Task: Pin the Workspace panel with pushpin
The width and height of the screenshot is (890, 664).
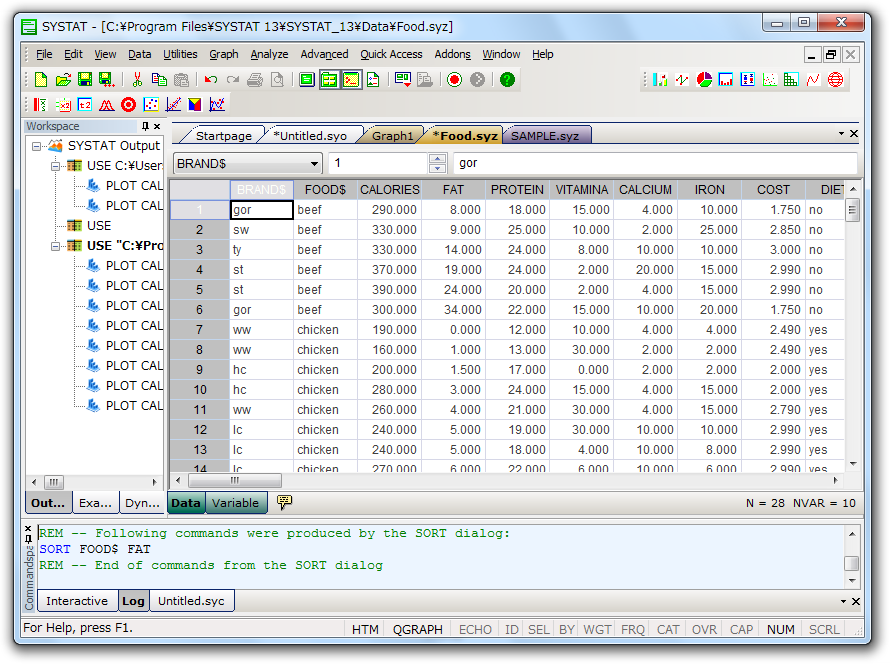Action: [145, 126]
